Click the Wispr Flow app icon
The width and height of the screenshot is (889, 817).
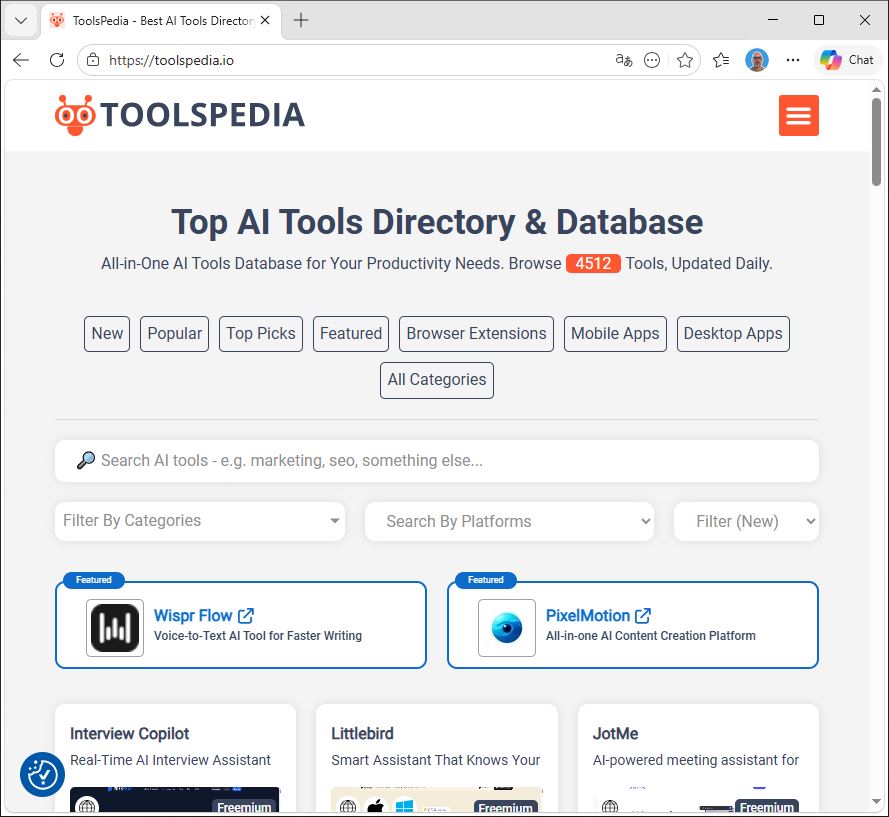point(115,628)
